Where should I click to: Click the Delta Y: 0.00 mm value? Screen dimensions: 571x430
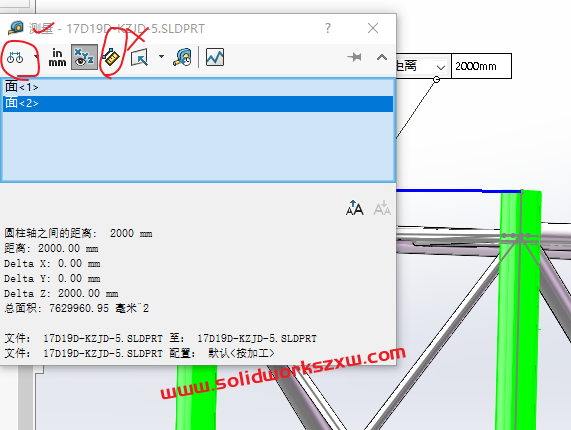coord(52,279)
